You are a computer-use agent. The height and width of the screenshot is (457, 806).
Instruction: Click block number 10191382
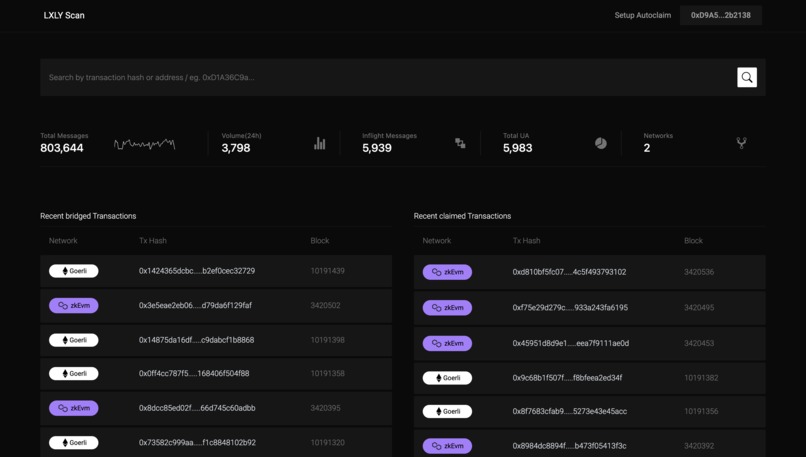[701, 378]
